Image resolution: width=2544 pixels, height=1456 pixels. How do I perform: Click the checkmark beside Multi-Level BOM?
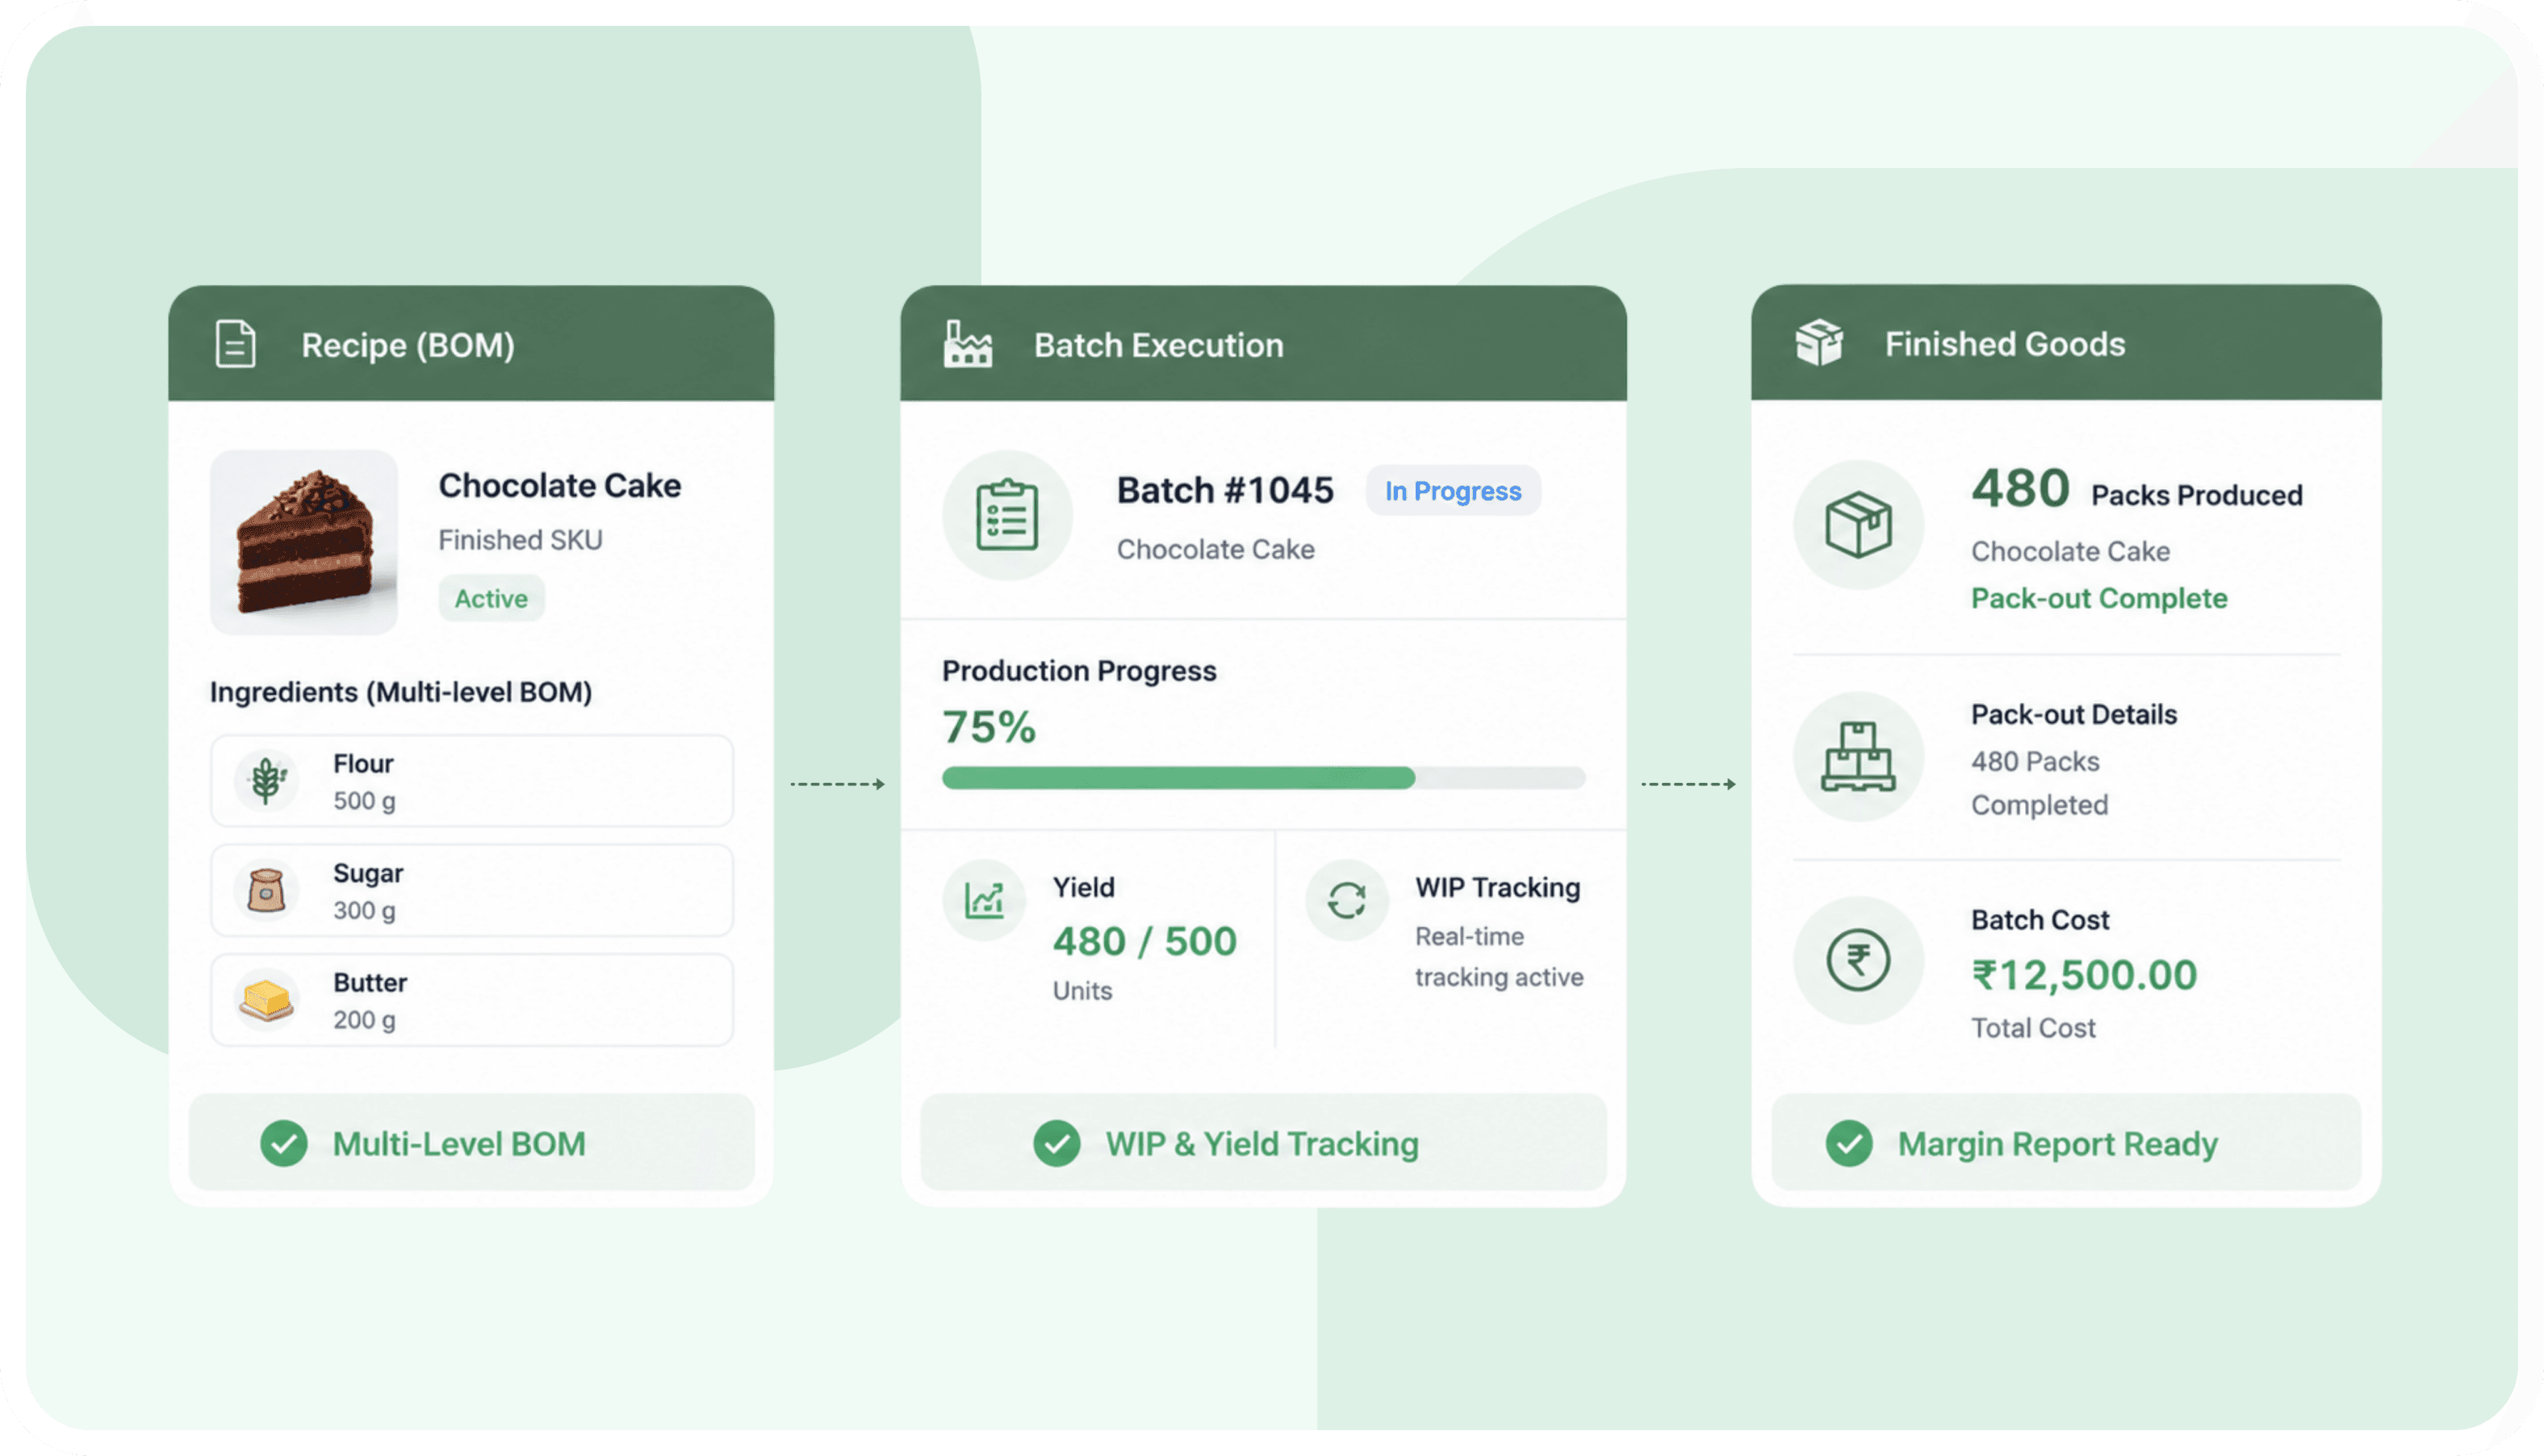tap(284, 1143)
